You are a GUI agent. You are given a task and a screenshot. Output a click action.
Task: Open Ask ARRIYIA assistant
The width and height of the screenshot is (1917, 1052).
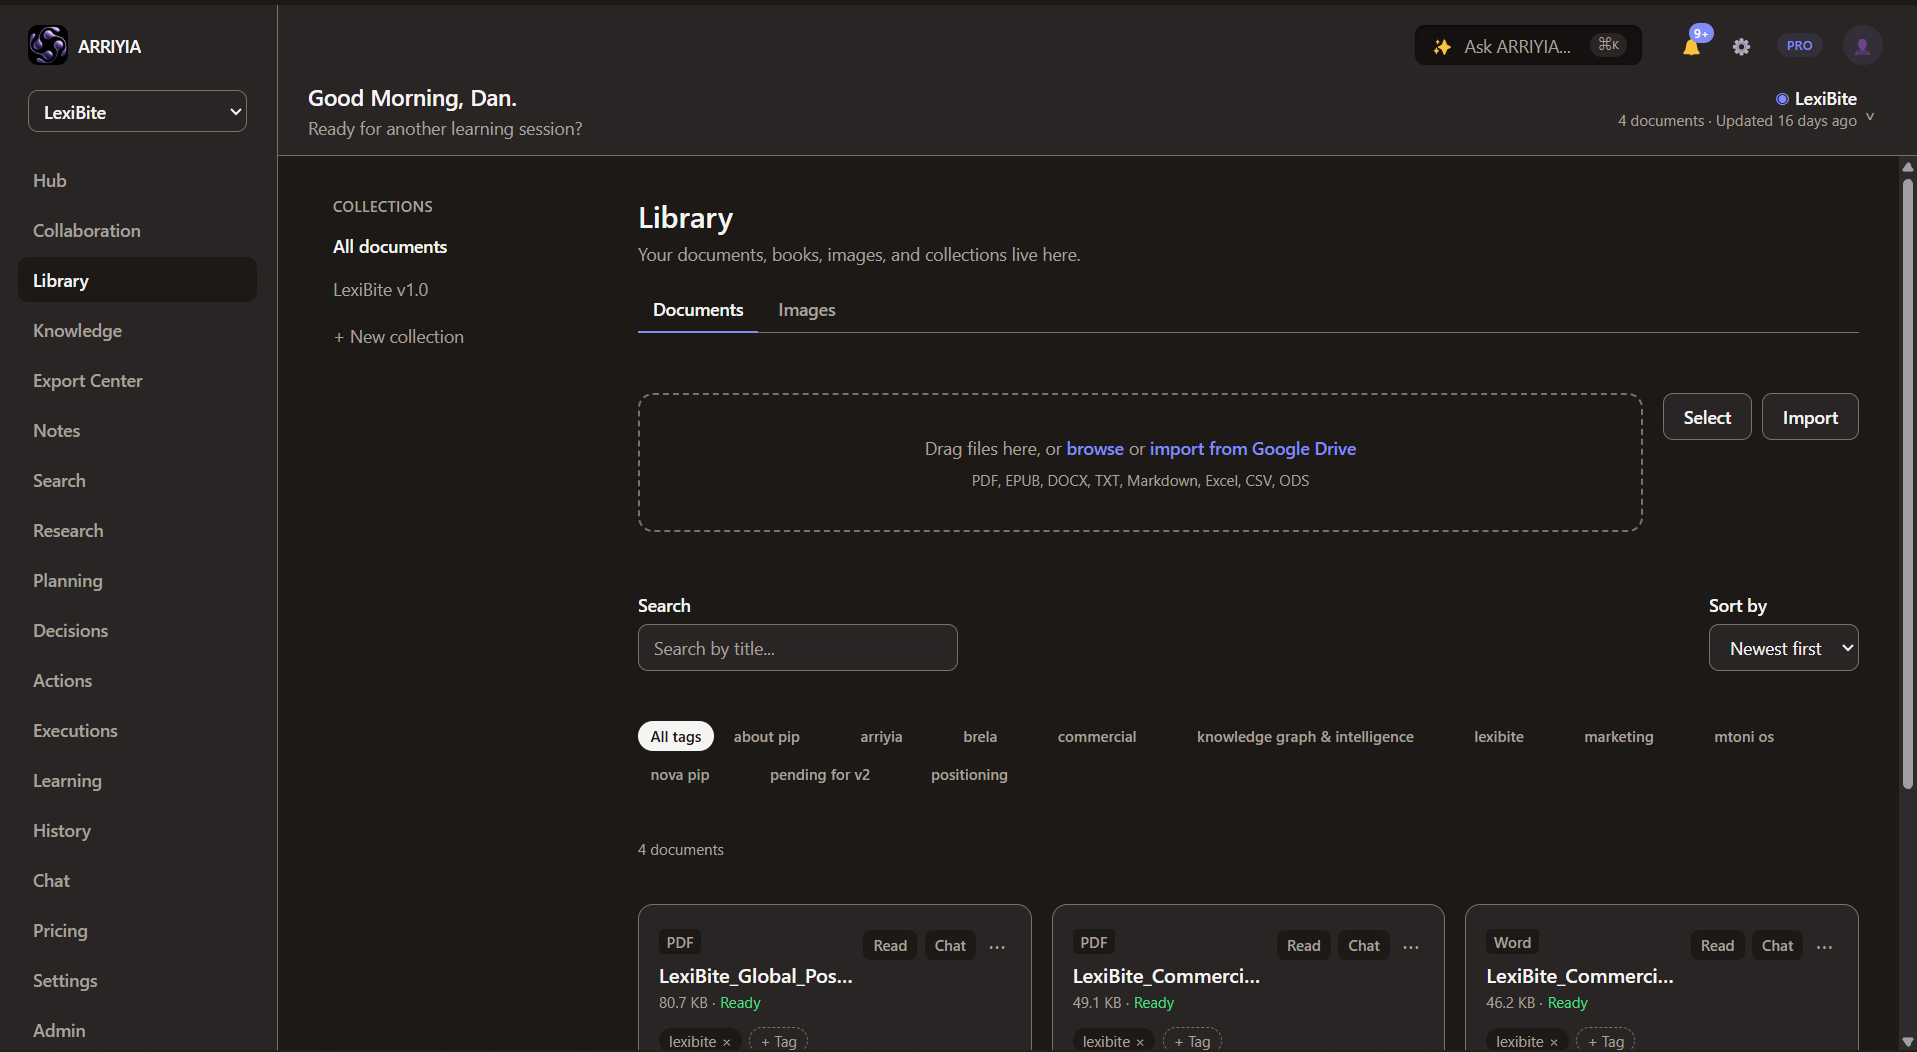[1528, 46]
